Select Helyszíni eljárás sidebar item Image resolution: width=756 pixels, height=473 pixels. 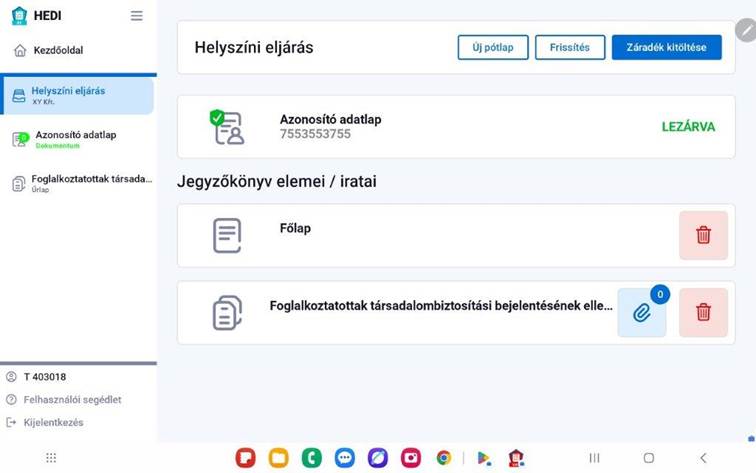coord(77,95)
